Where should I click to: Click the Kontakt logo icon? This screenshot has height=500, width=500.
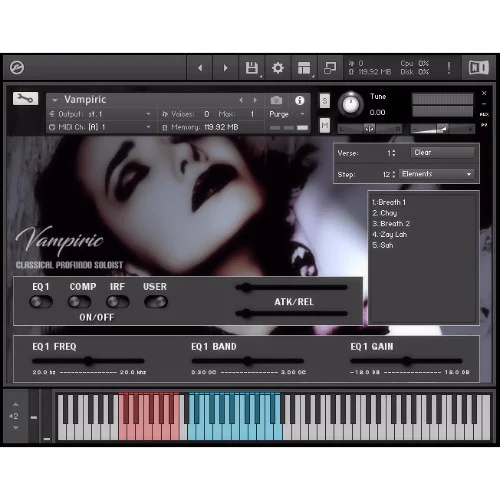pos(17,68)
